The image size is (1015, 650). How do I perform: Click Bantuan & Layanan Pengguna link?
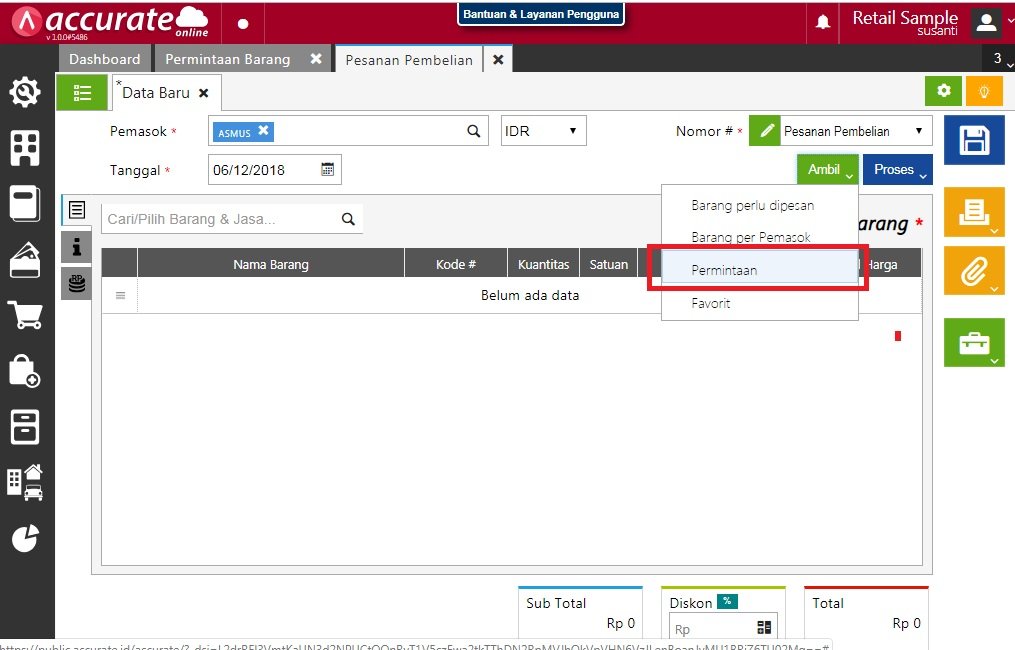point(541,14)
